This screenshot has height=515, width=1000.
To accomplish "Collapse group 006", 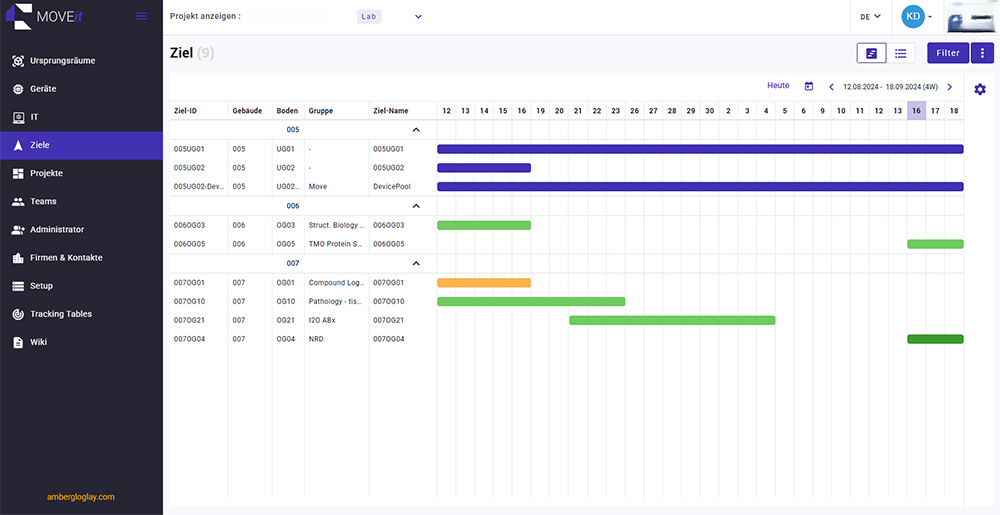I will (x=416, y=206).
